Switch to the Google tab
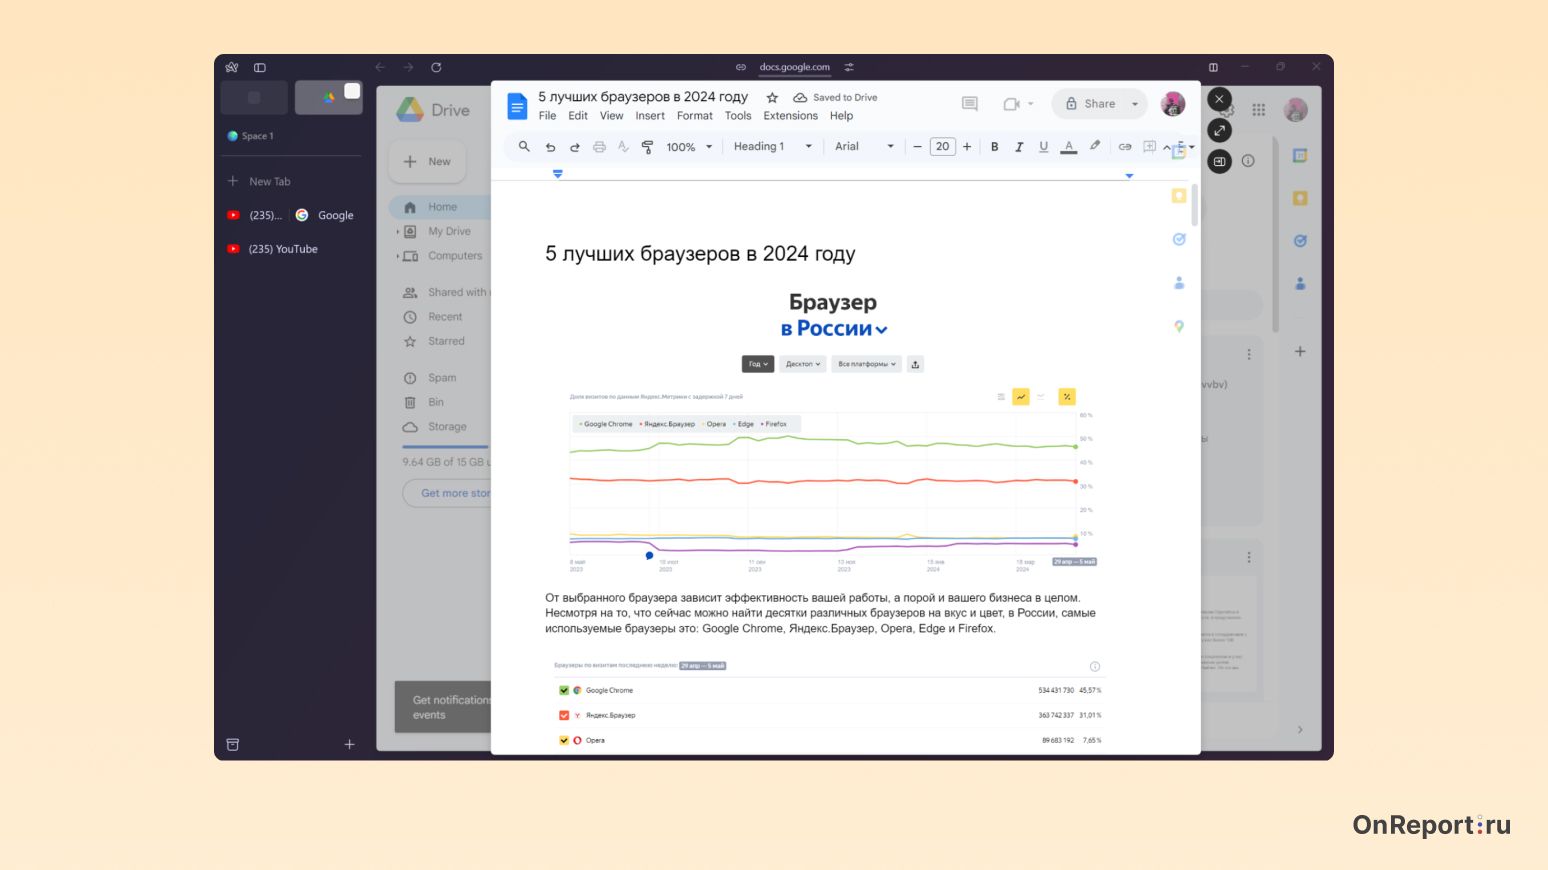The image size is (1548, 870). coord(326,215)
